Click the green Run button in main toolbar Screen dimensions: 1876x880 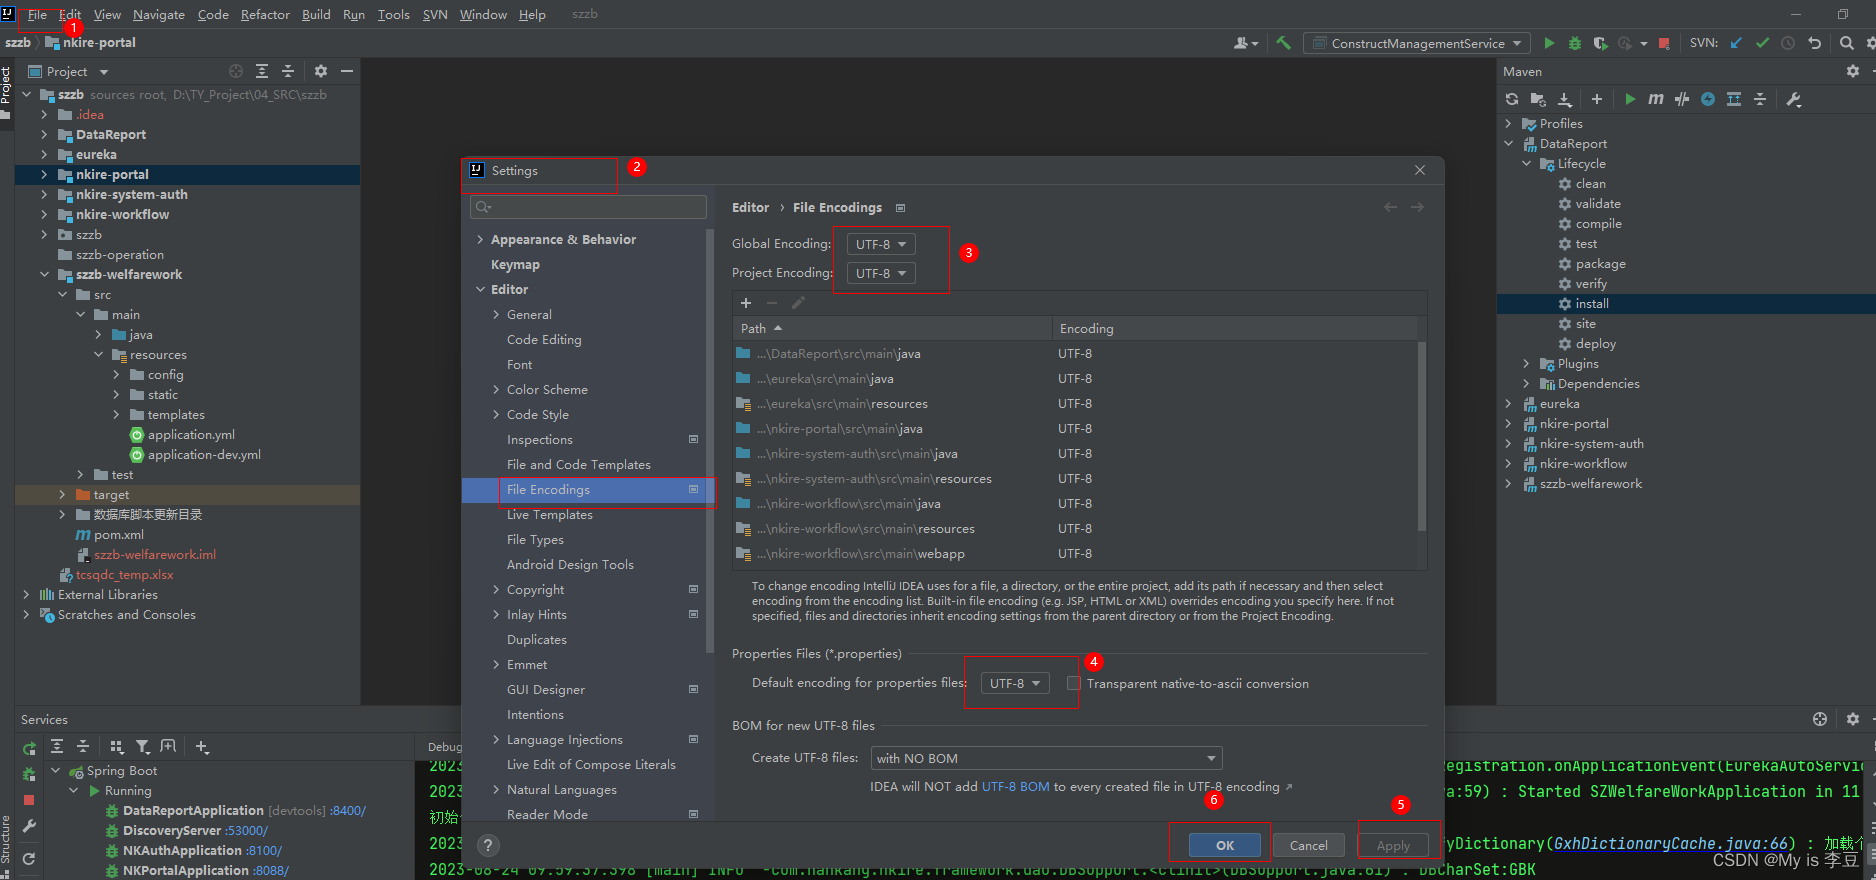coord(1549,43)
